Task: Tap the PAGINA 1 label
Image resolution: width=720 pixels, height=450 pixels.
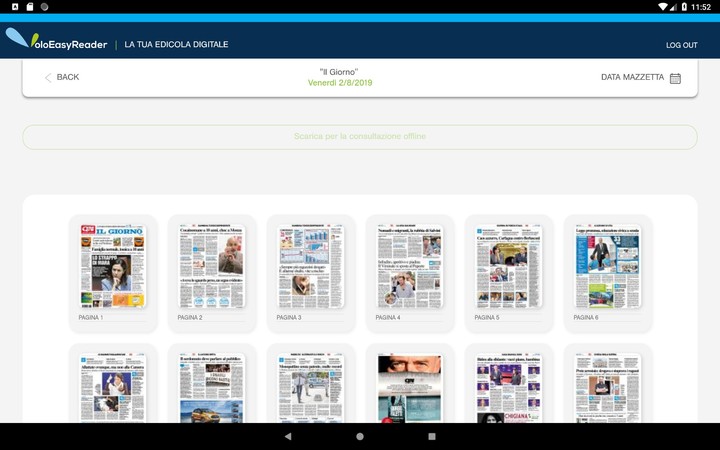Action: pos(91,317)
